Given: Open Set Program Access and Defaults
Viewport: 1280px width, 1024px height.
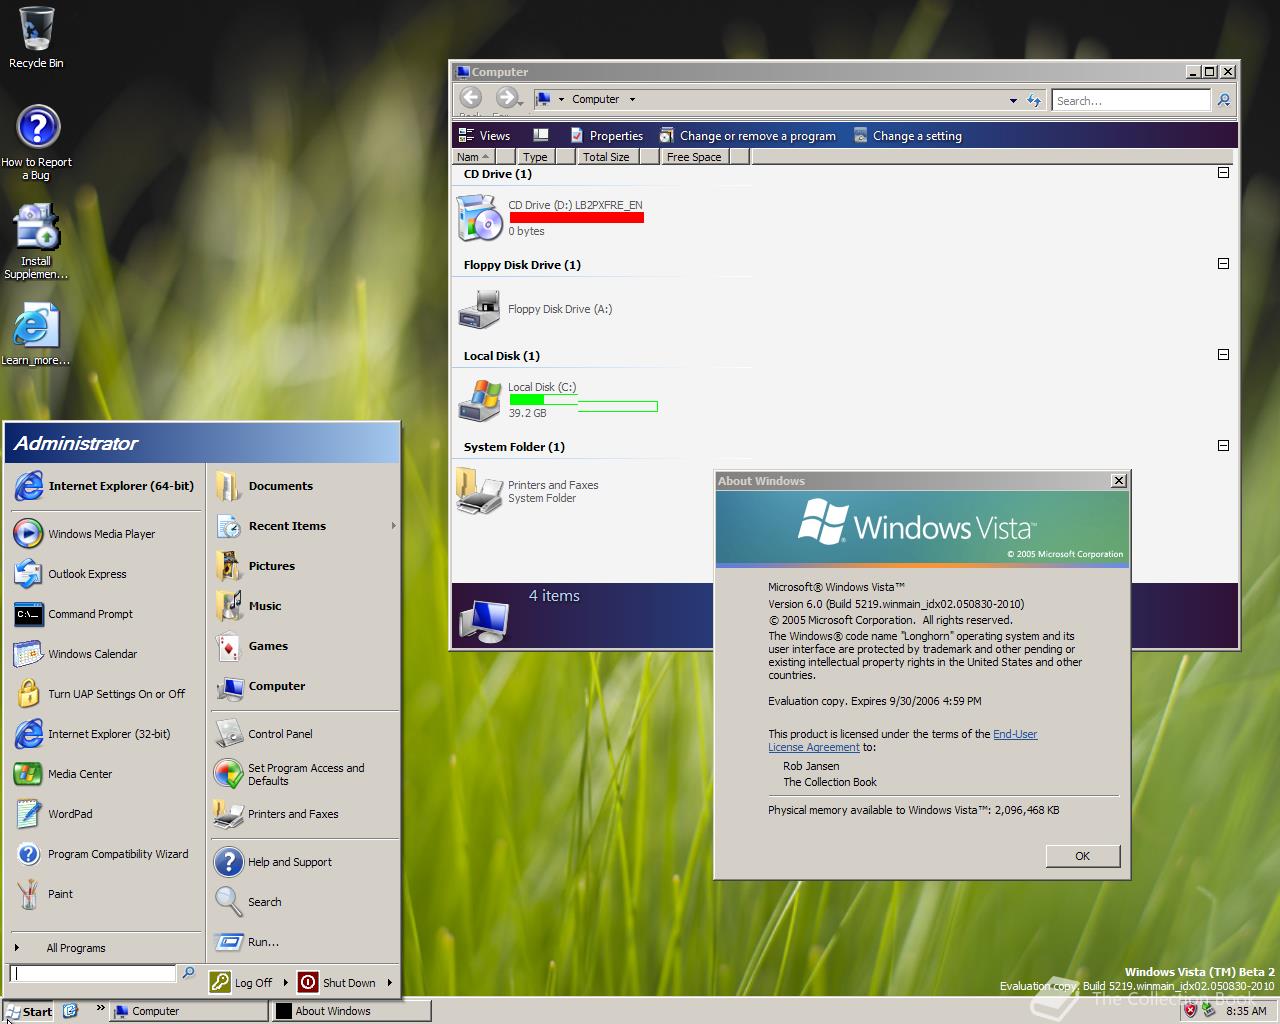Looking at the screenshot, I should click(304, 774).
